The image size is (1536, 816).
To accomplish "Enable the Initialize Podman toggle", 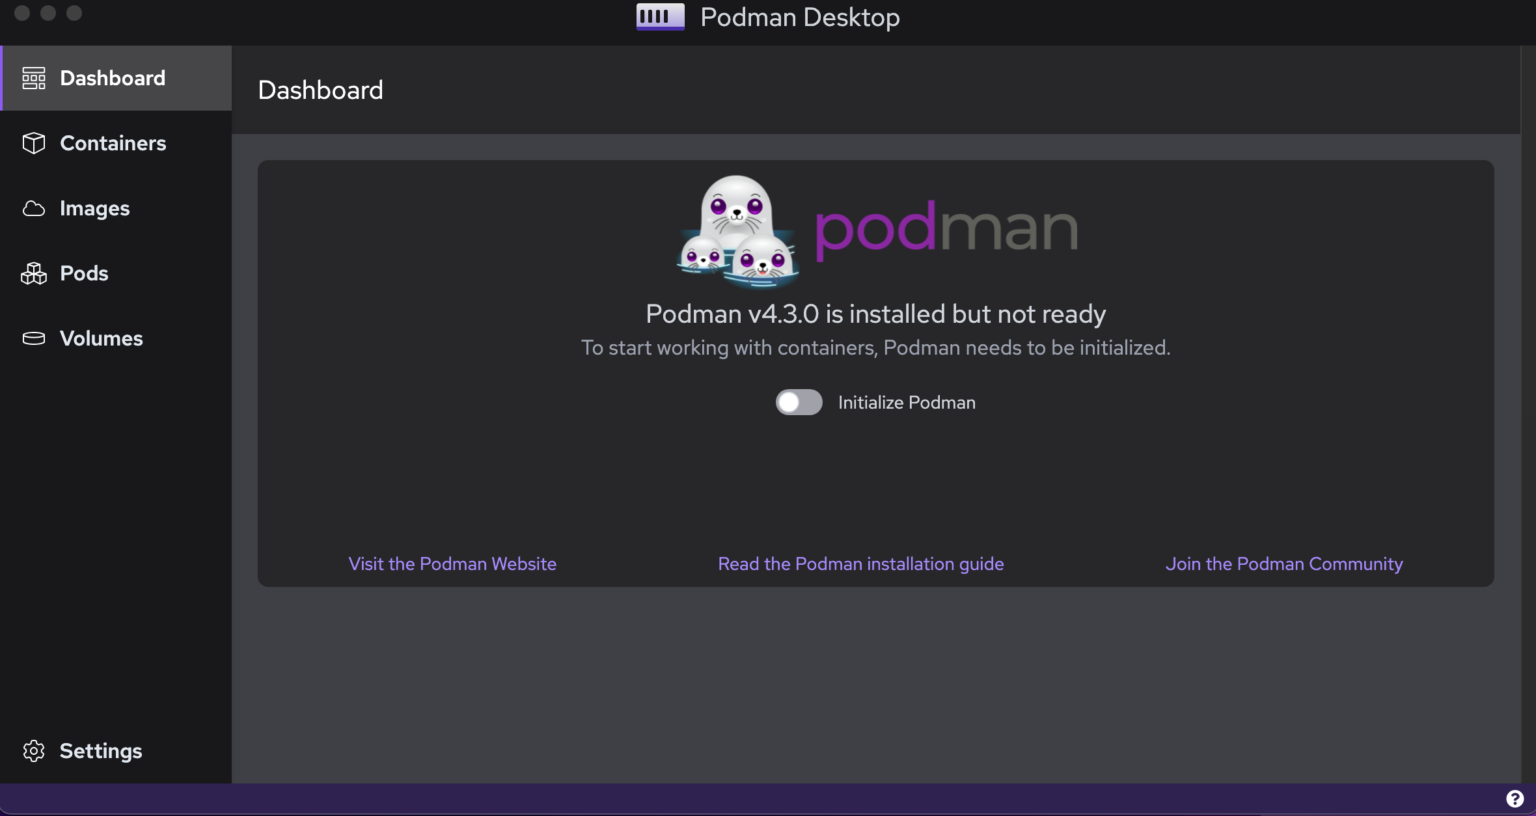I will point(799,402).
